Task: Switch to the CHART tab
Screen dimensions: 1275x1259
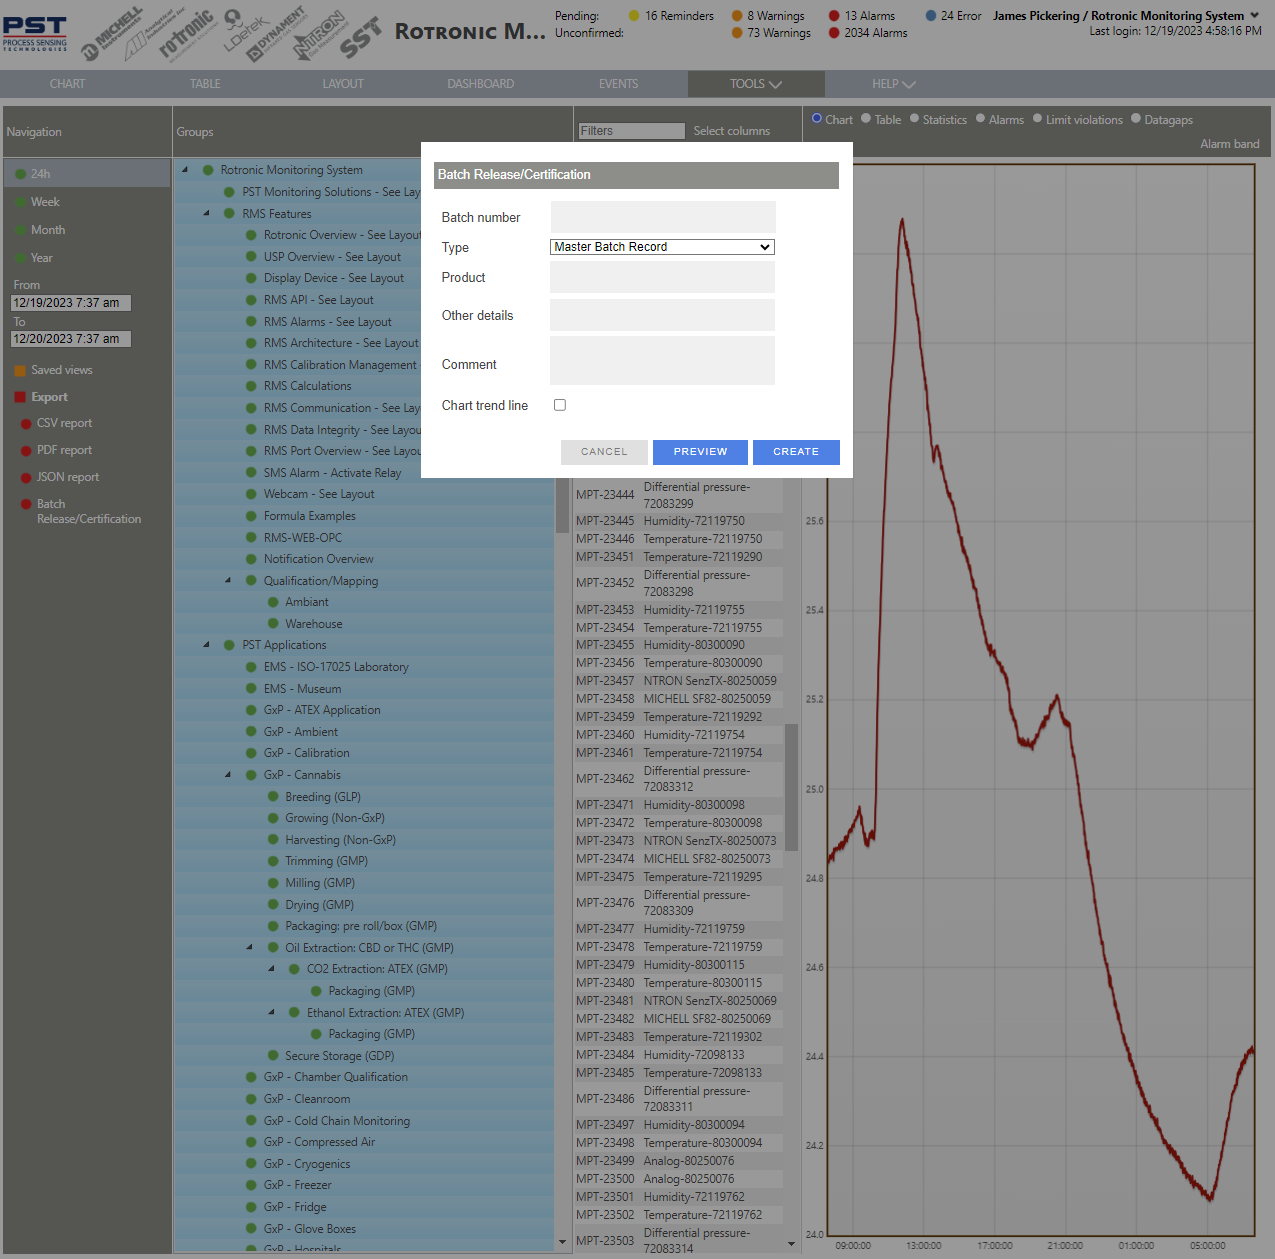Action: (68, 84)
